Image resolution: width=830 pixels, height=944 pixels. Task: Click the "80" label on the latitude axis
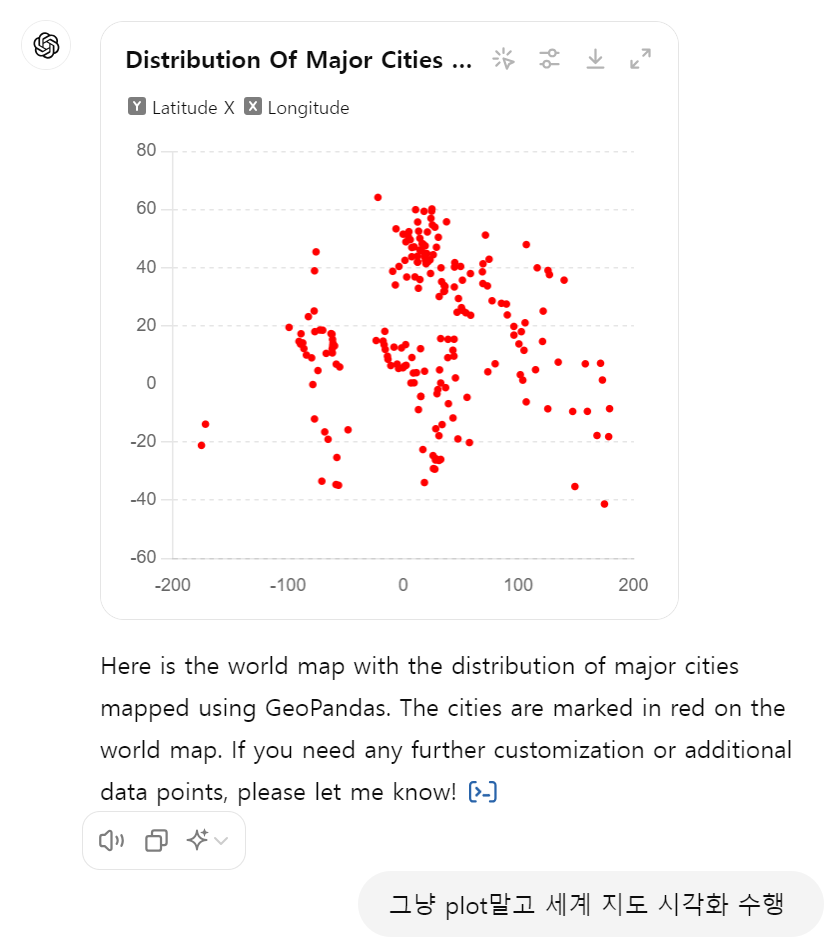(x=146, y=151)
